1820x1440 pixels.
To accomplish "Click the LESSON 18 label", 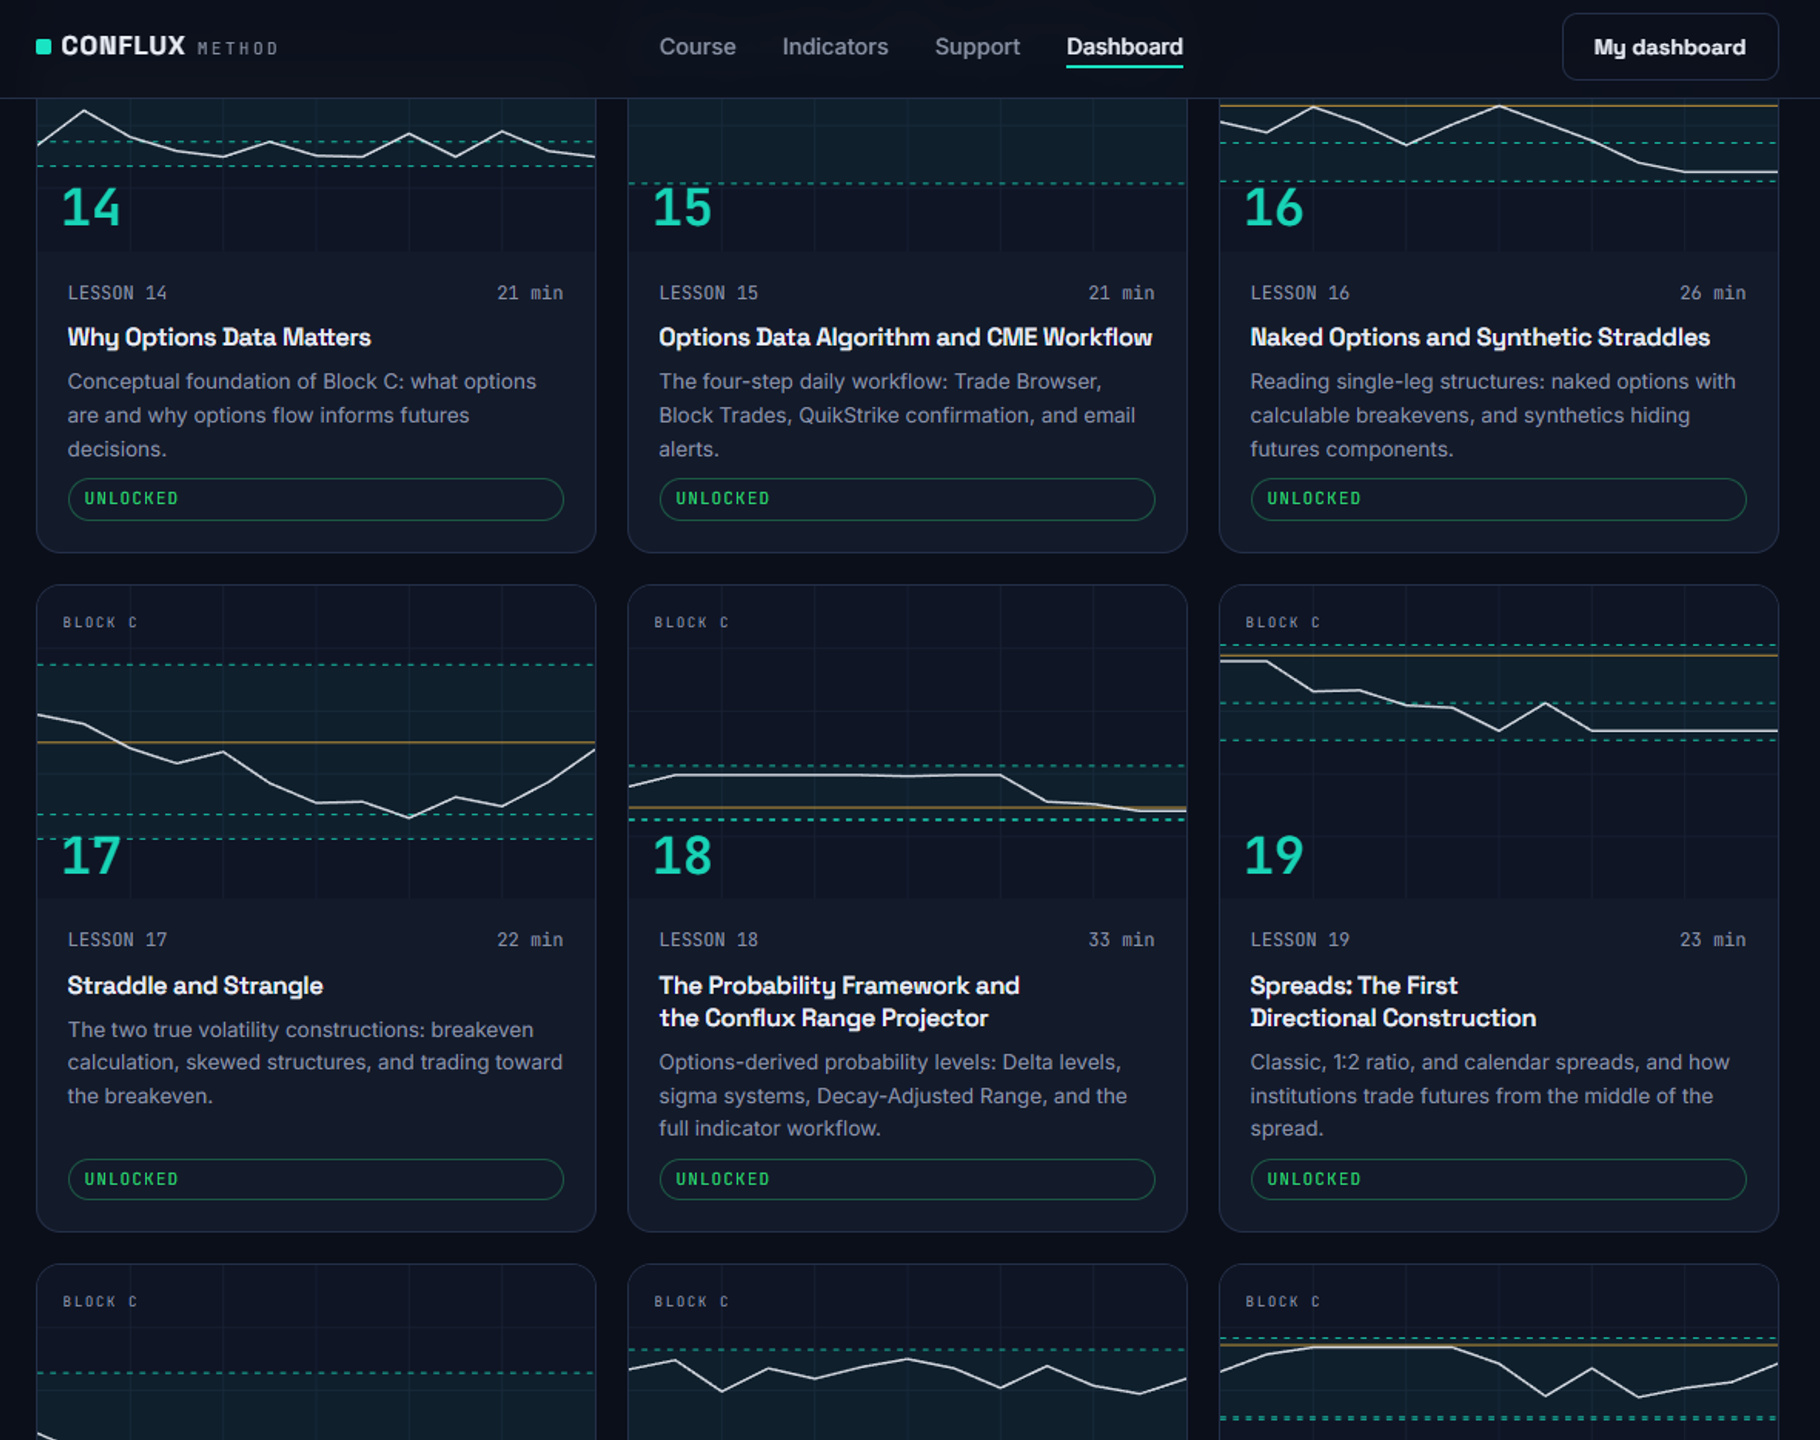I will point(708,940).
